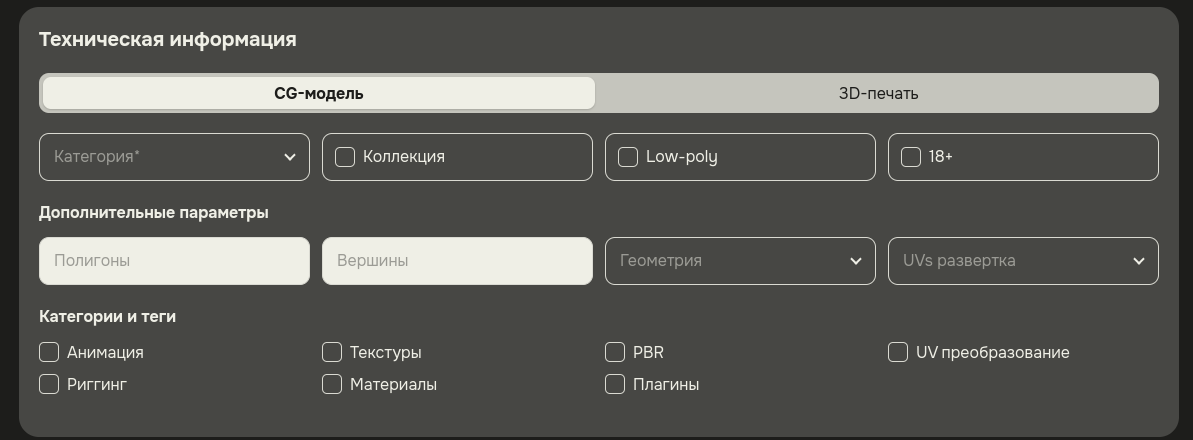Focus the Вершины input field
This screenshot has height=440, width=1193.
click(x=457, y=261)
